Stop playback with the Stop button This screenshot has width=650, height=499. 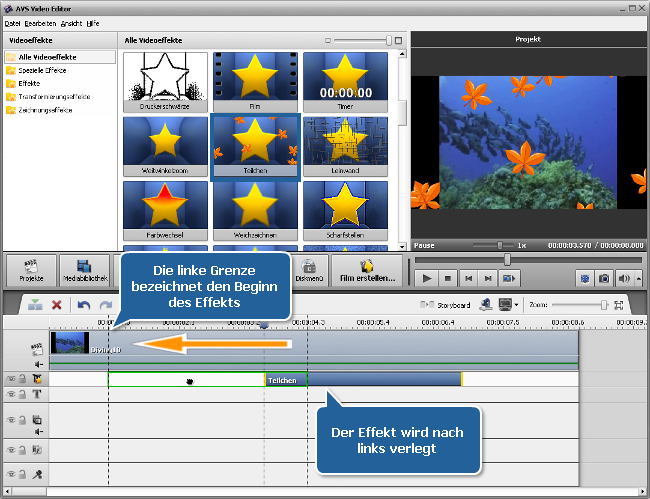448,279
